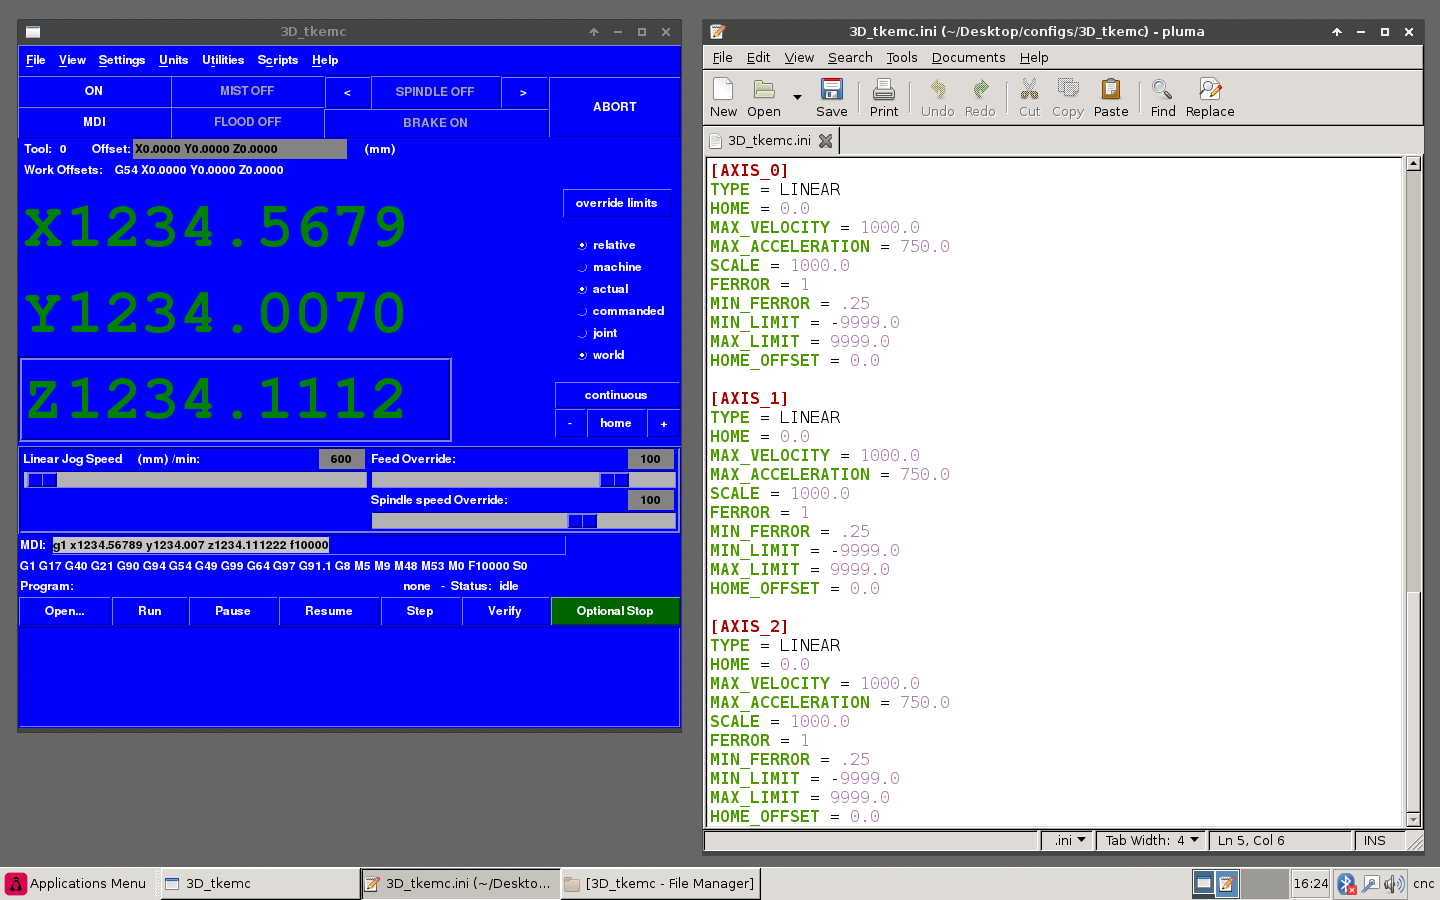Click the Replace icon in toolbar
This screenshot has width=1440, height=900.
pyautogui.click(x=1209, y=90)
